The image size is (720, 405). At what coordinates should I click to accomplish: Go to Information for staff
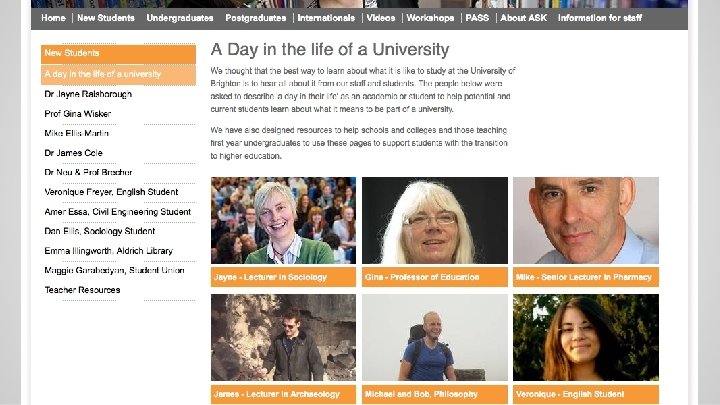point(600,18)
